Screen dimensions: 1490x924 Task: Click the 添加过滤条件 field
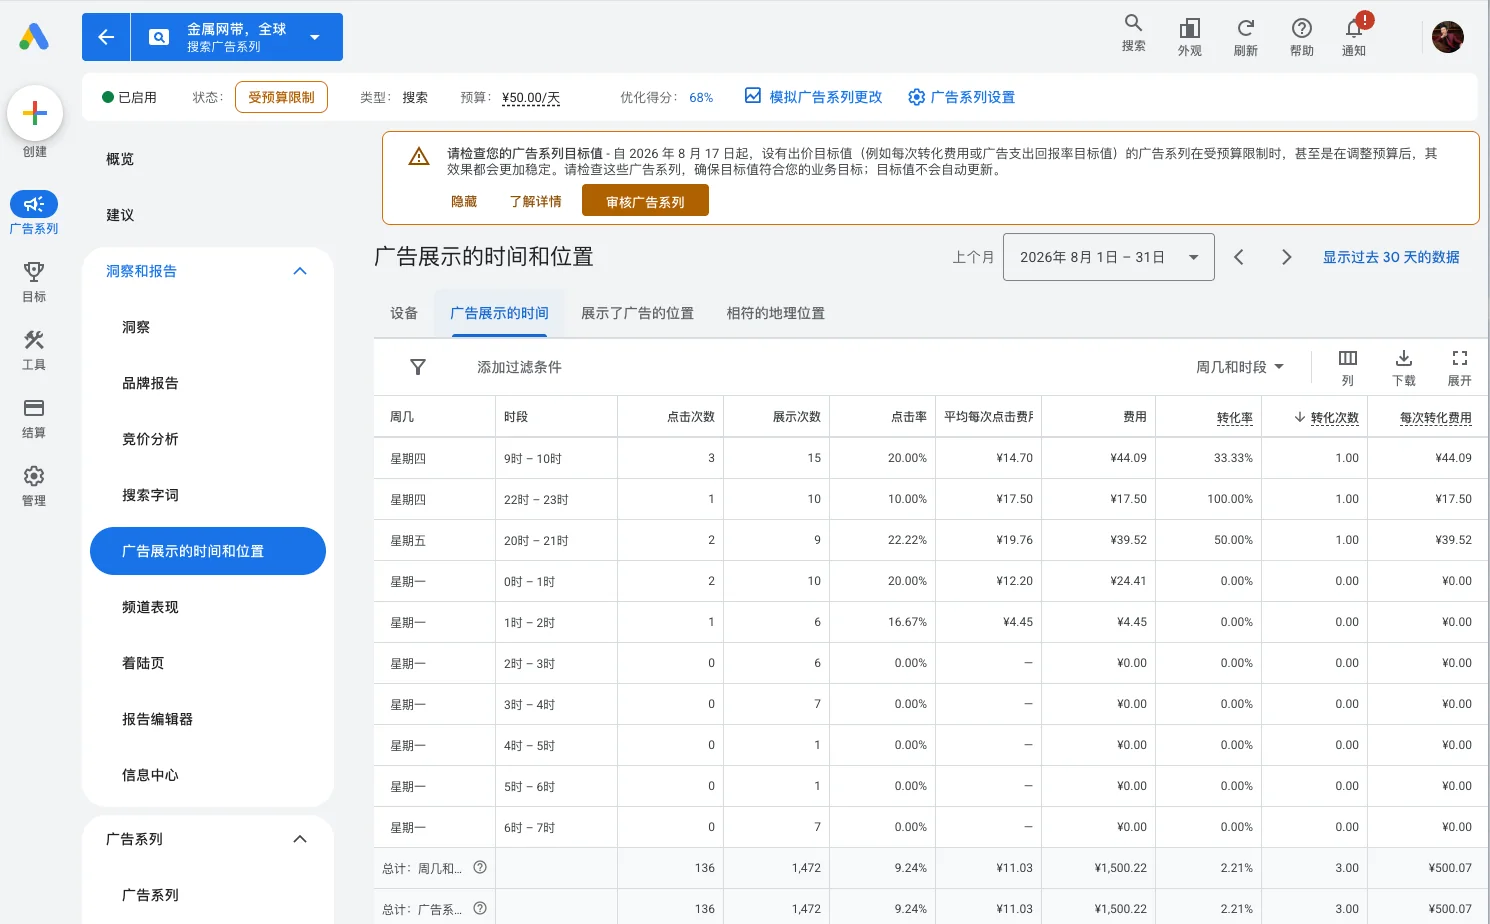tap(519, 367)
